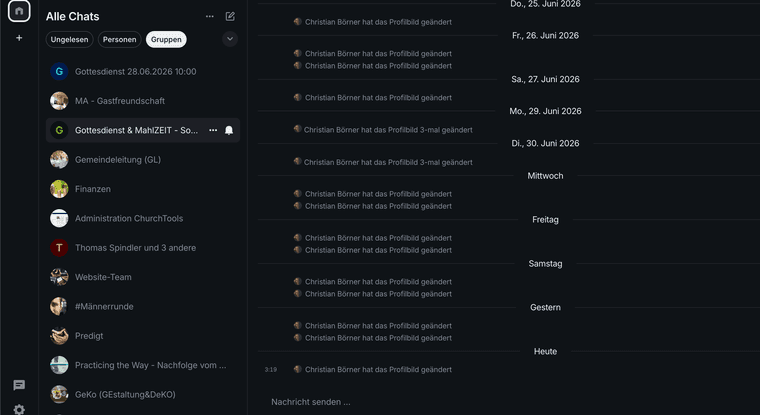Open the home icon in left rail

click(x=19, y=11)
